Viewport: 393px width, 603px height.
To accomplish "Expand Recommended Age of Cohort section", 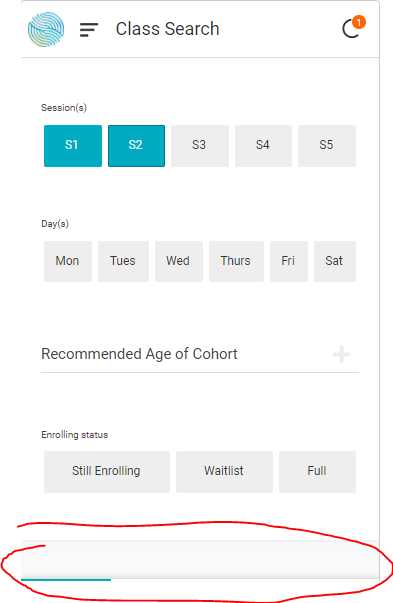I will pyautogui.click(x=200, y=354).
